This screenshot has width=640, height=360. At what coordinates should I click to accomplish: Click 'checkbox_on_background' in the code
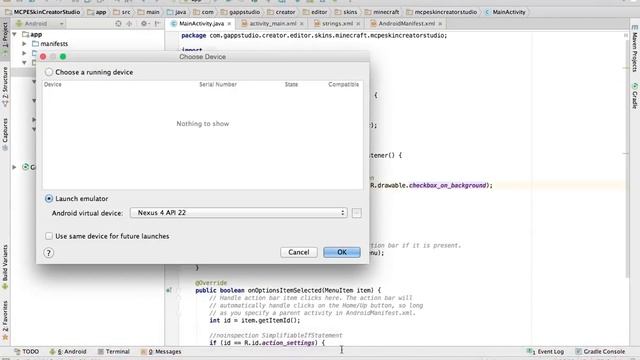click(x=448, y=185)
